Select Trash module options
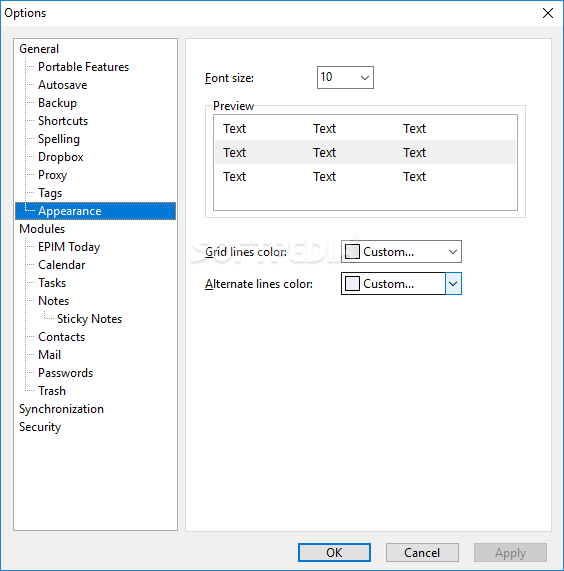Screen dimensions: 564x571 [52, 391]
